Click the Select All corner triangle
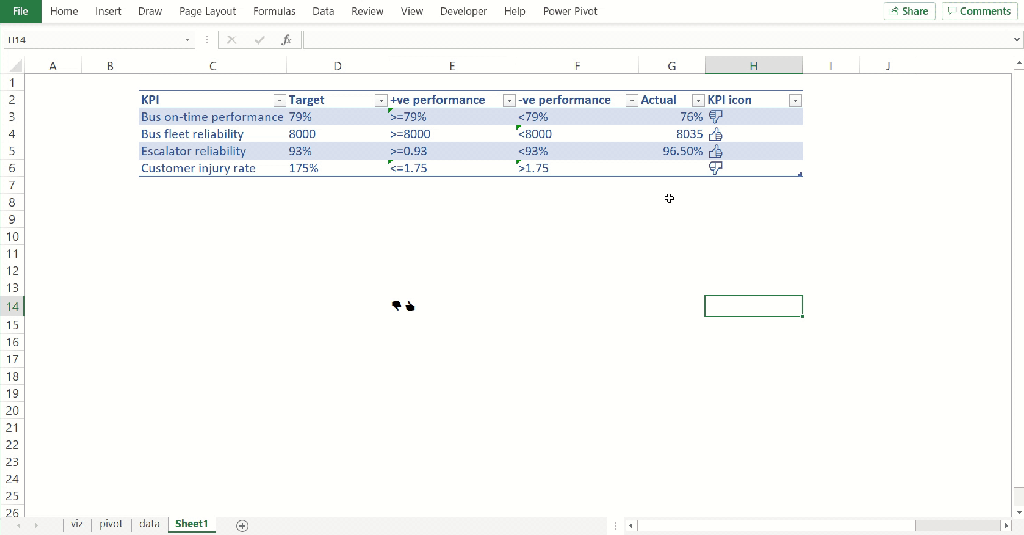 click(x=16, y=65)
